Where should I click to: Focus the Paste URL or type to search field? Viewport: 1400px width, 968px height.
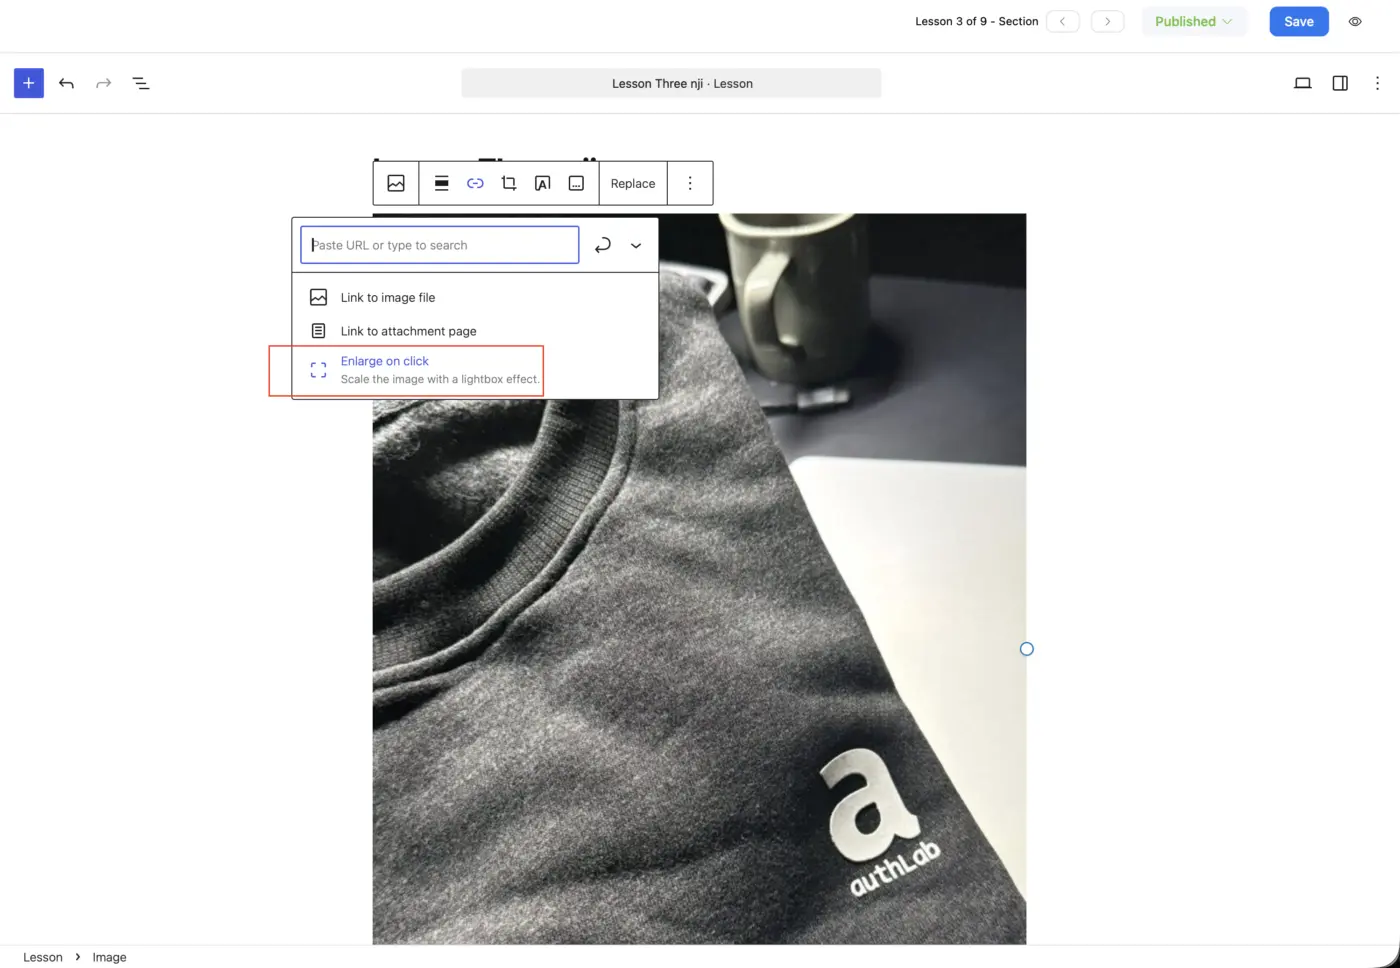click(x=440, y=245)
